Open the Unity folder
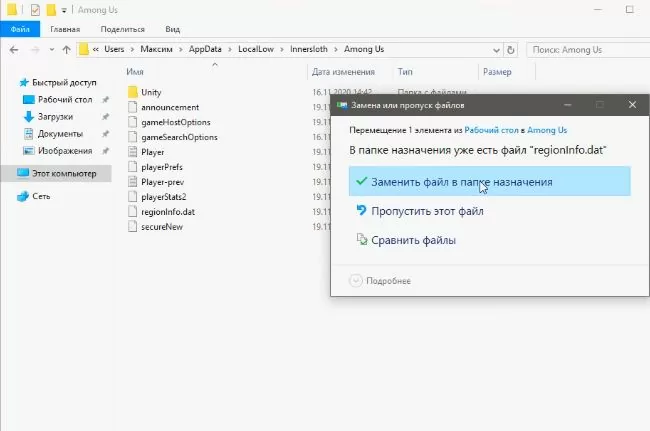Image resolution: width=650 pixels, height=431 pixels. [151, 92]
